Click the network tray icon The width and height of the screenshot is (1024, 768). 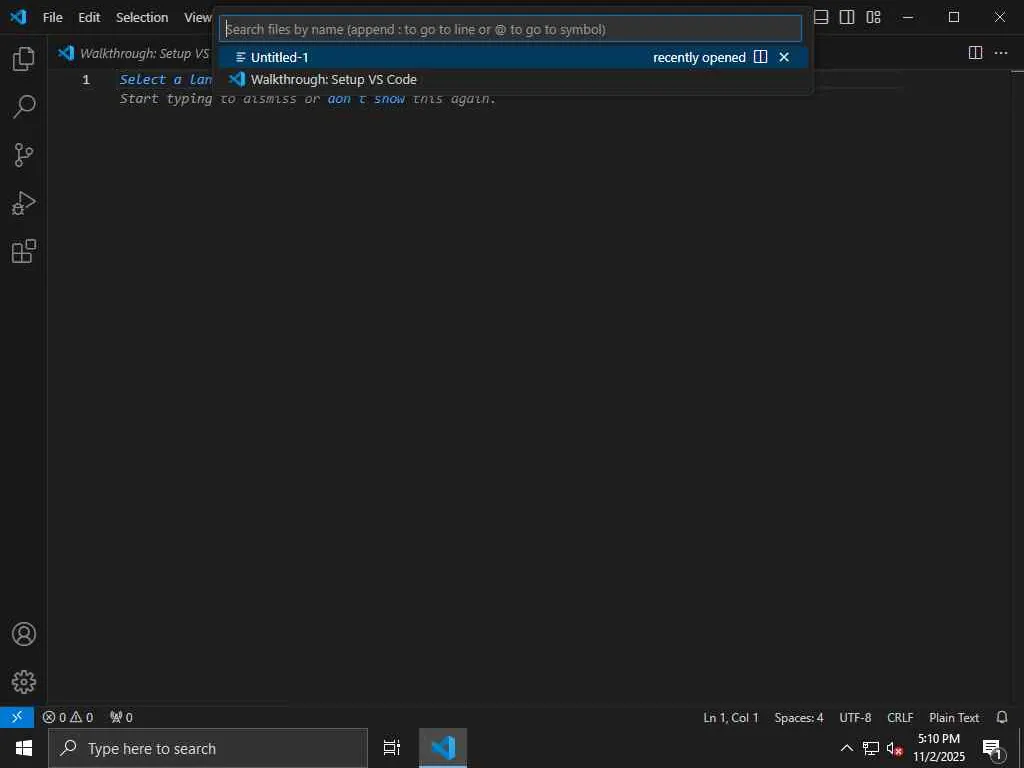coord(871,748)
